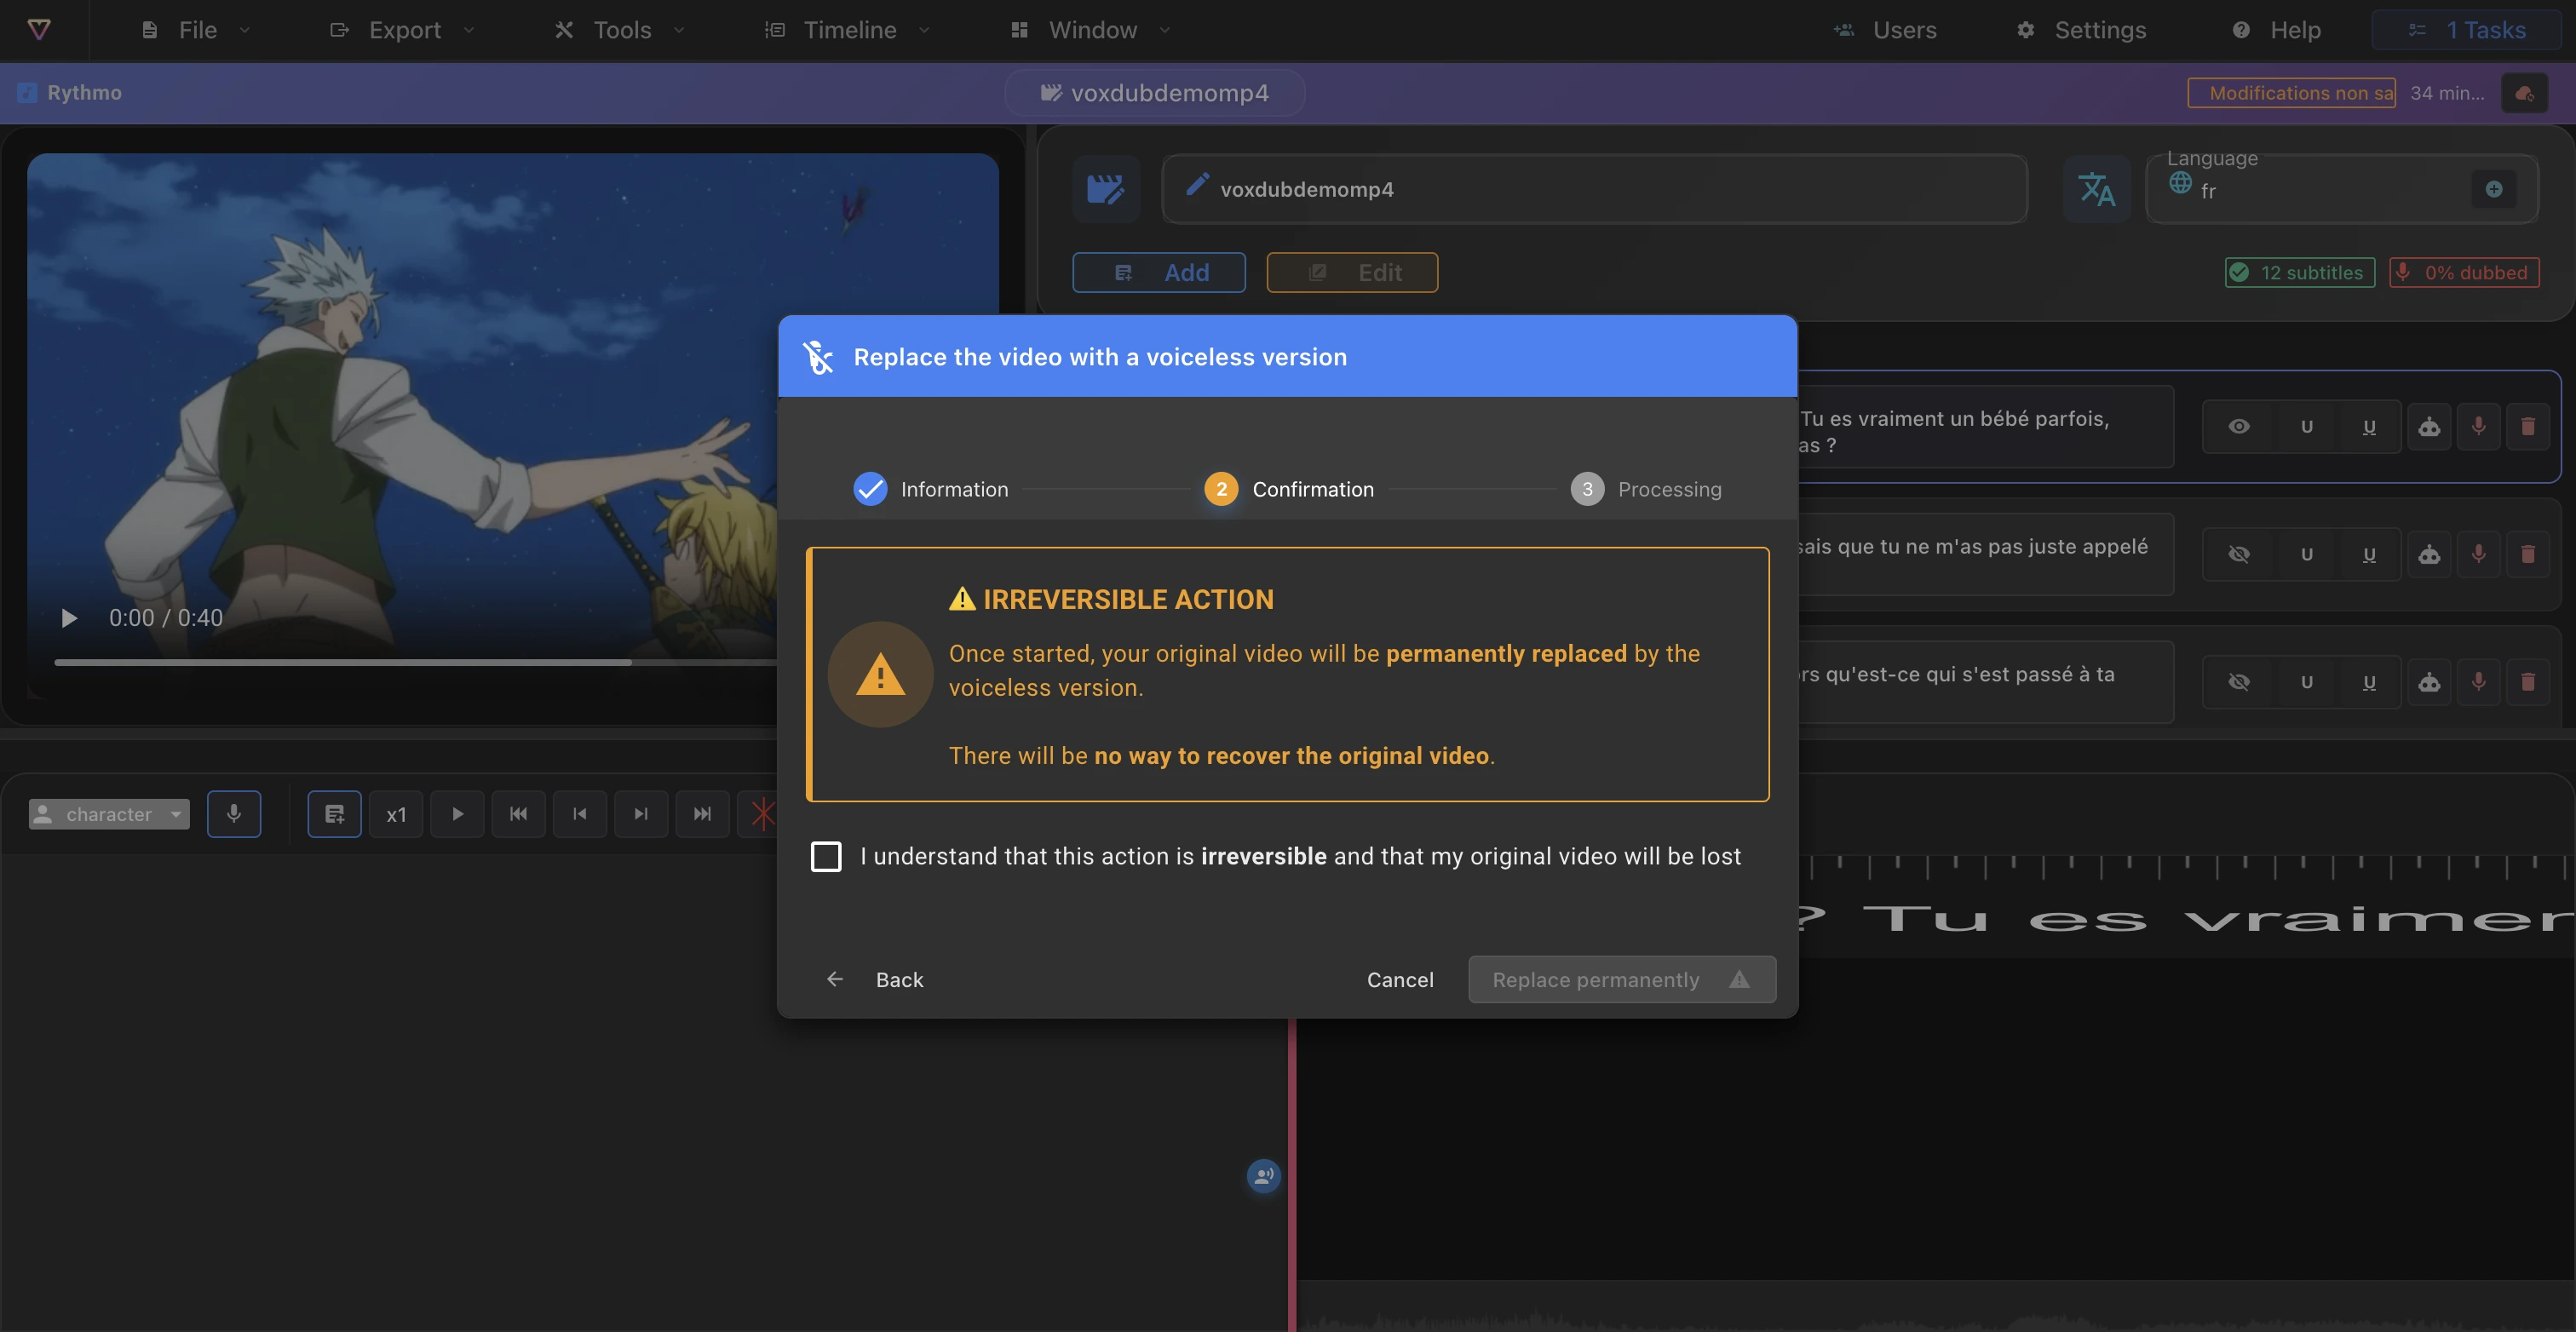This screenshot has height=1332, width=2576.
Task: Click the plain U button for 'sais que tu ne m'as' subtitle
Action: tap(2307, 554)
